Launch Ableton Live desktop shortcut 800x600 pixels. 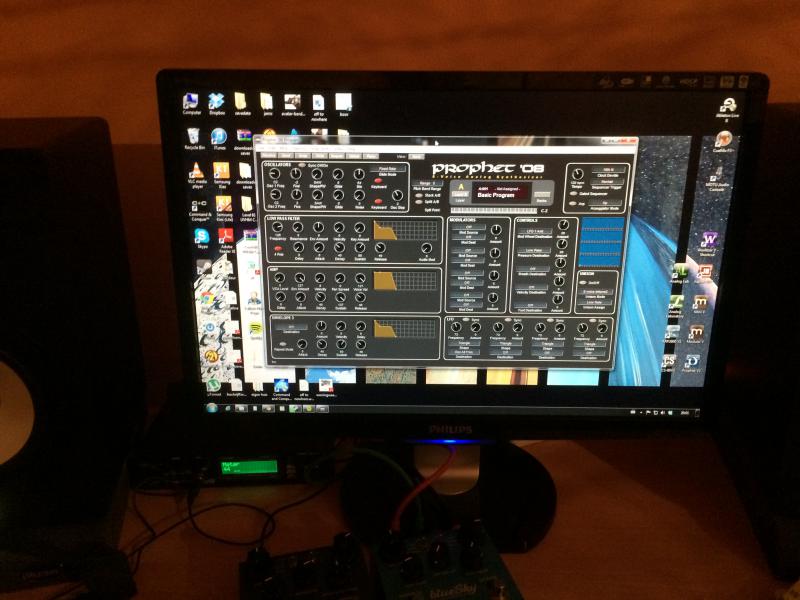coord(728,110)
